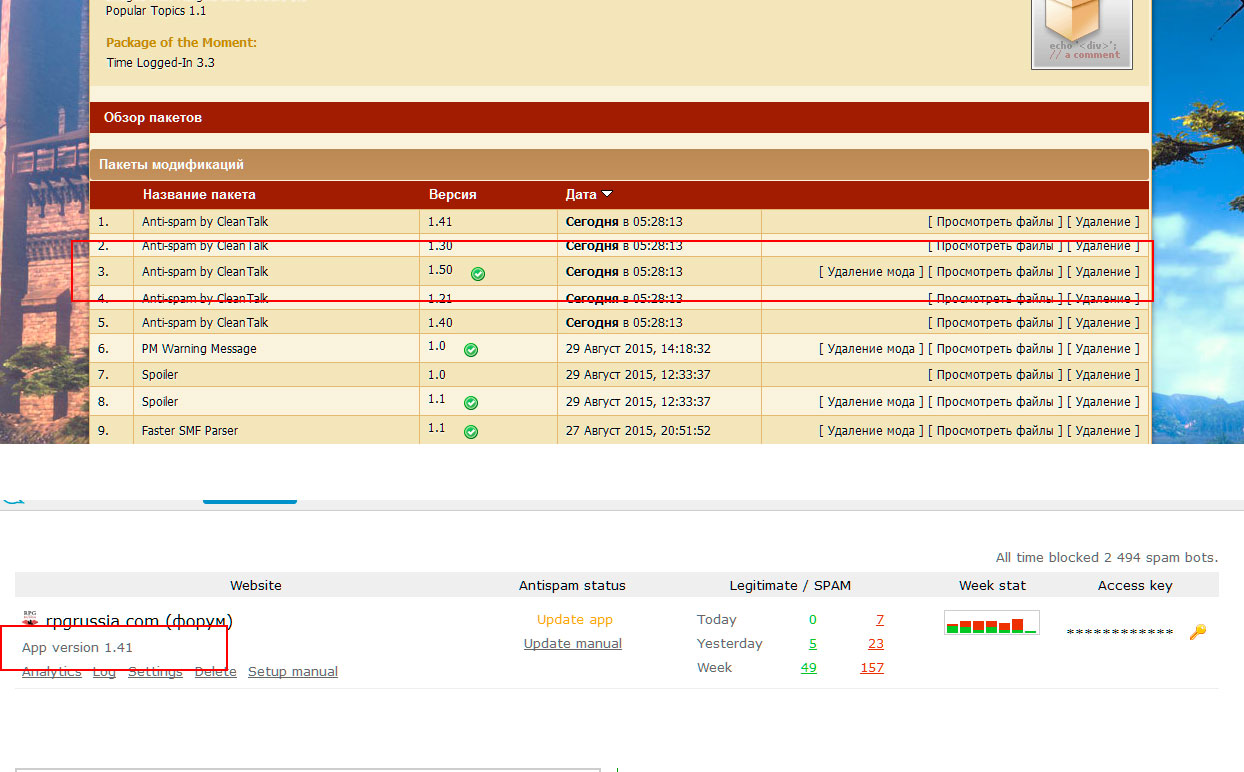Screen dimensions: 1244x772
Task: Sort by Версия column header
Action: (452, 194)
